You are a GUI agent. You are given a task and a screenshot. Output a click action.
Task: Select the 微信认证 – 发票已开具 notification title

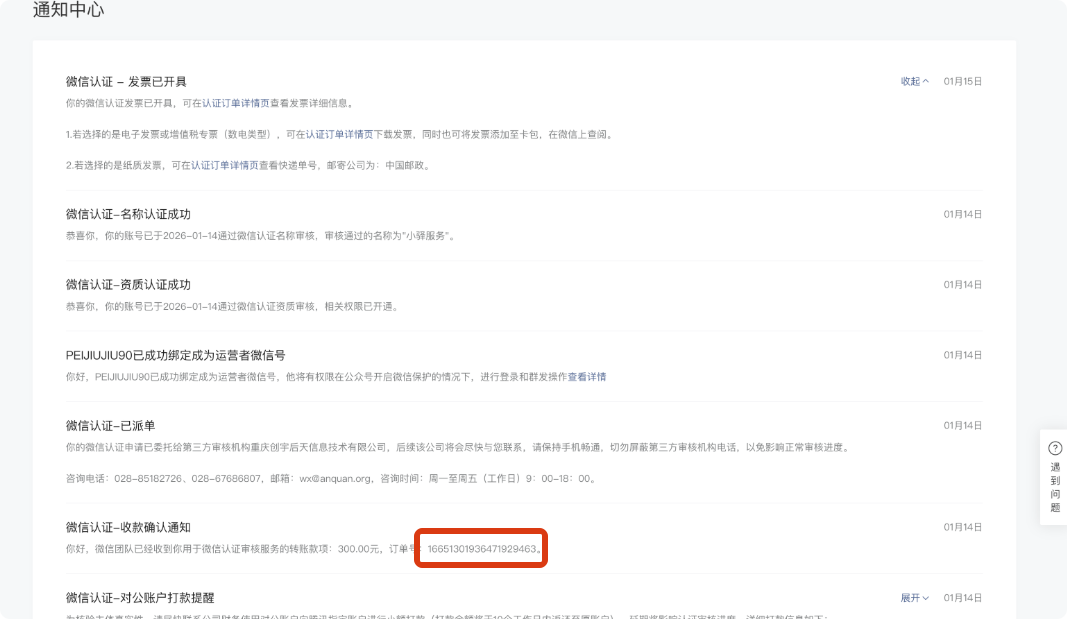126,82
